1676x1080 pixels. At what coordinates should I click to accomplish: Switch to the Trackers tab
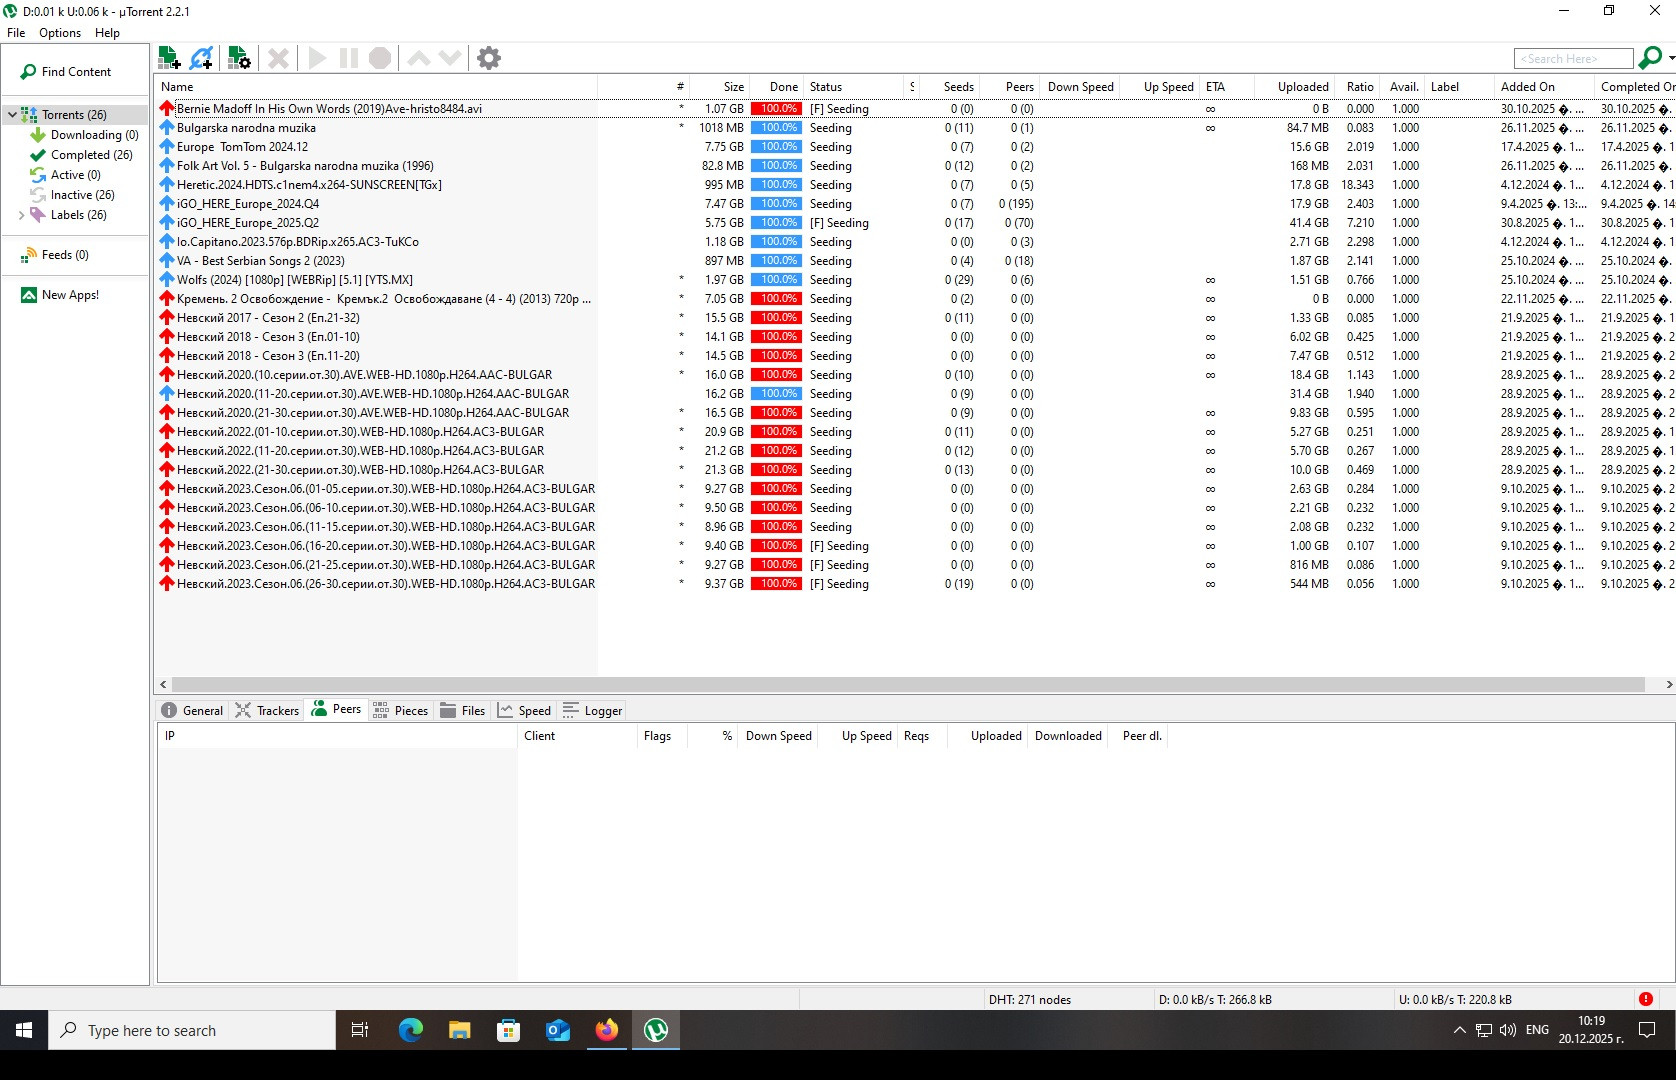[x=267, y=710]
